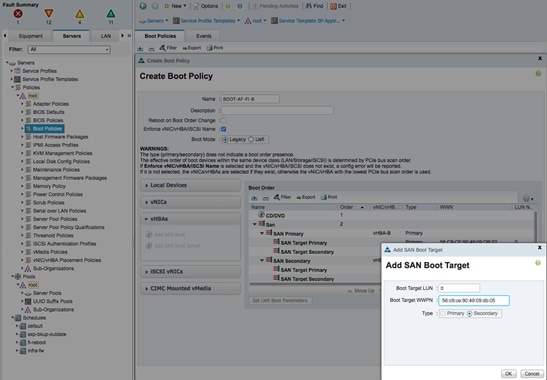Collapse the vHBAs section
547x380 pixels.
tap(190, 219)
